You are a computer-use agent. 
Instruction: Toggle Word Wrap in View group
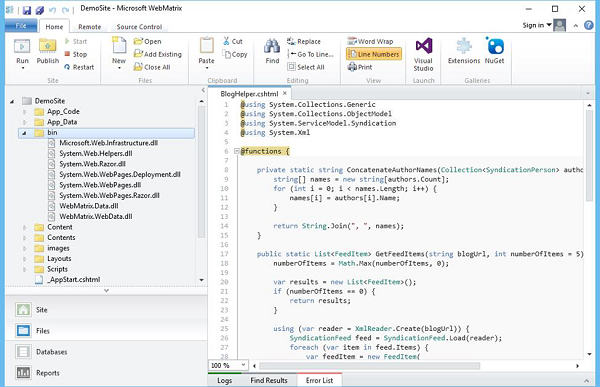coord(370,41)
